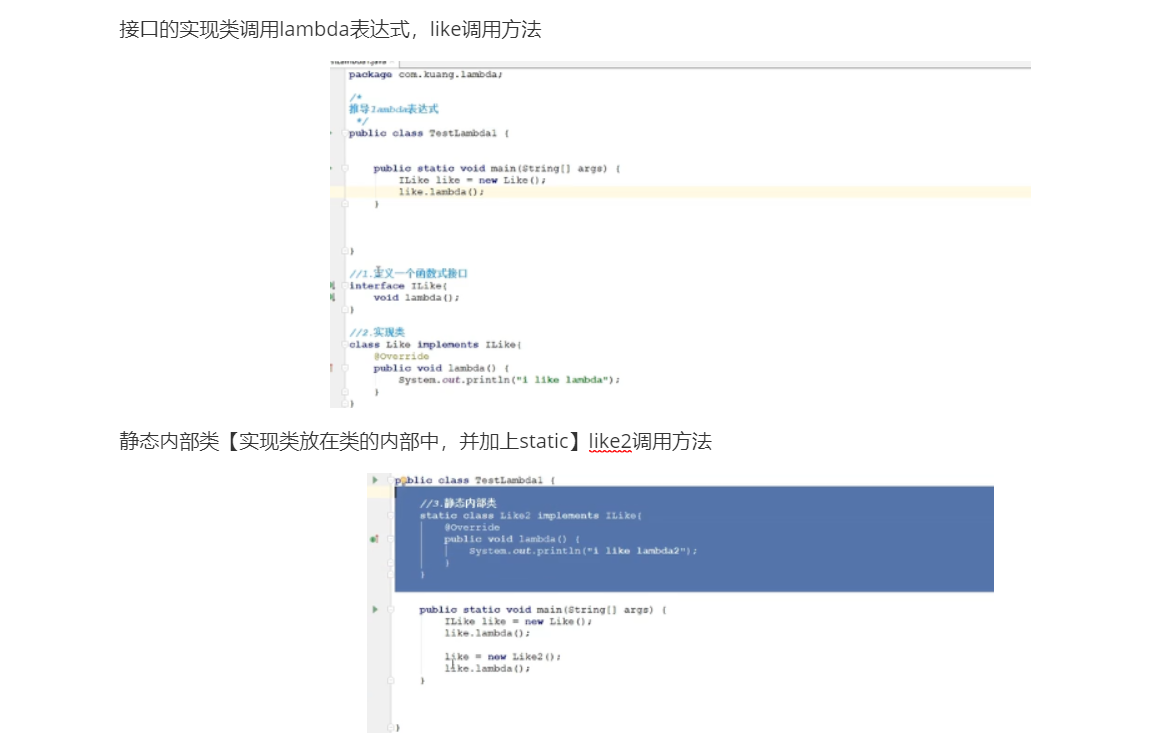Viewport: 1167px width, 752px height.
Task: Click the '//1.定义一个函数式接口' comment
Action: click(x=409, y=273)
